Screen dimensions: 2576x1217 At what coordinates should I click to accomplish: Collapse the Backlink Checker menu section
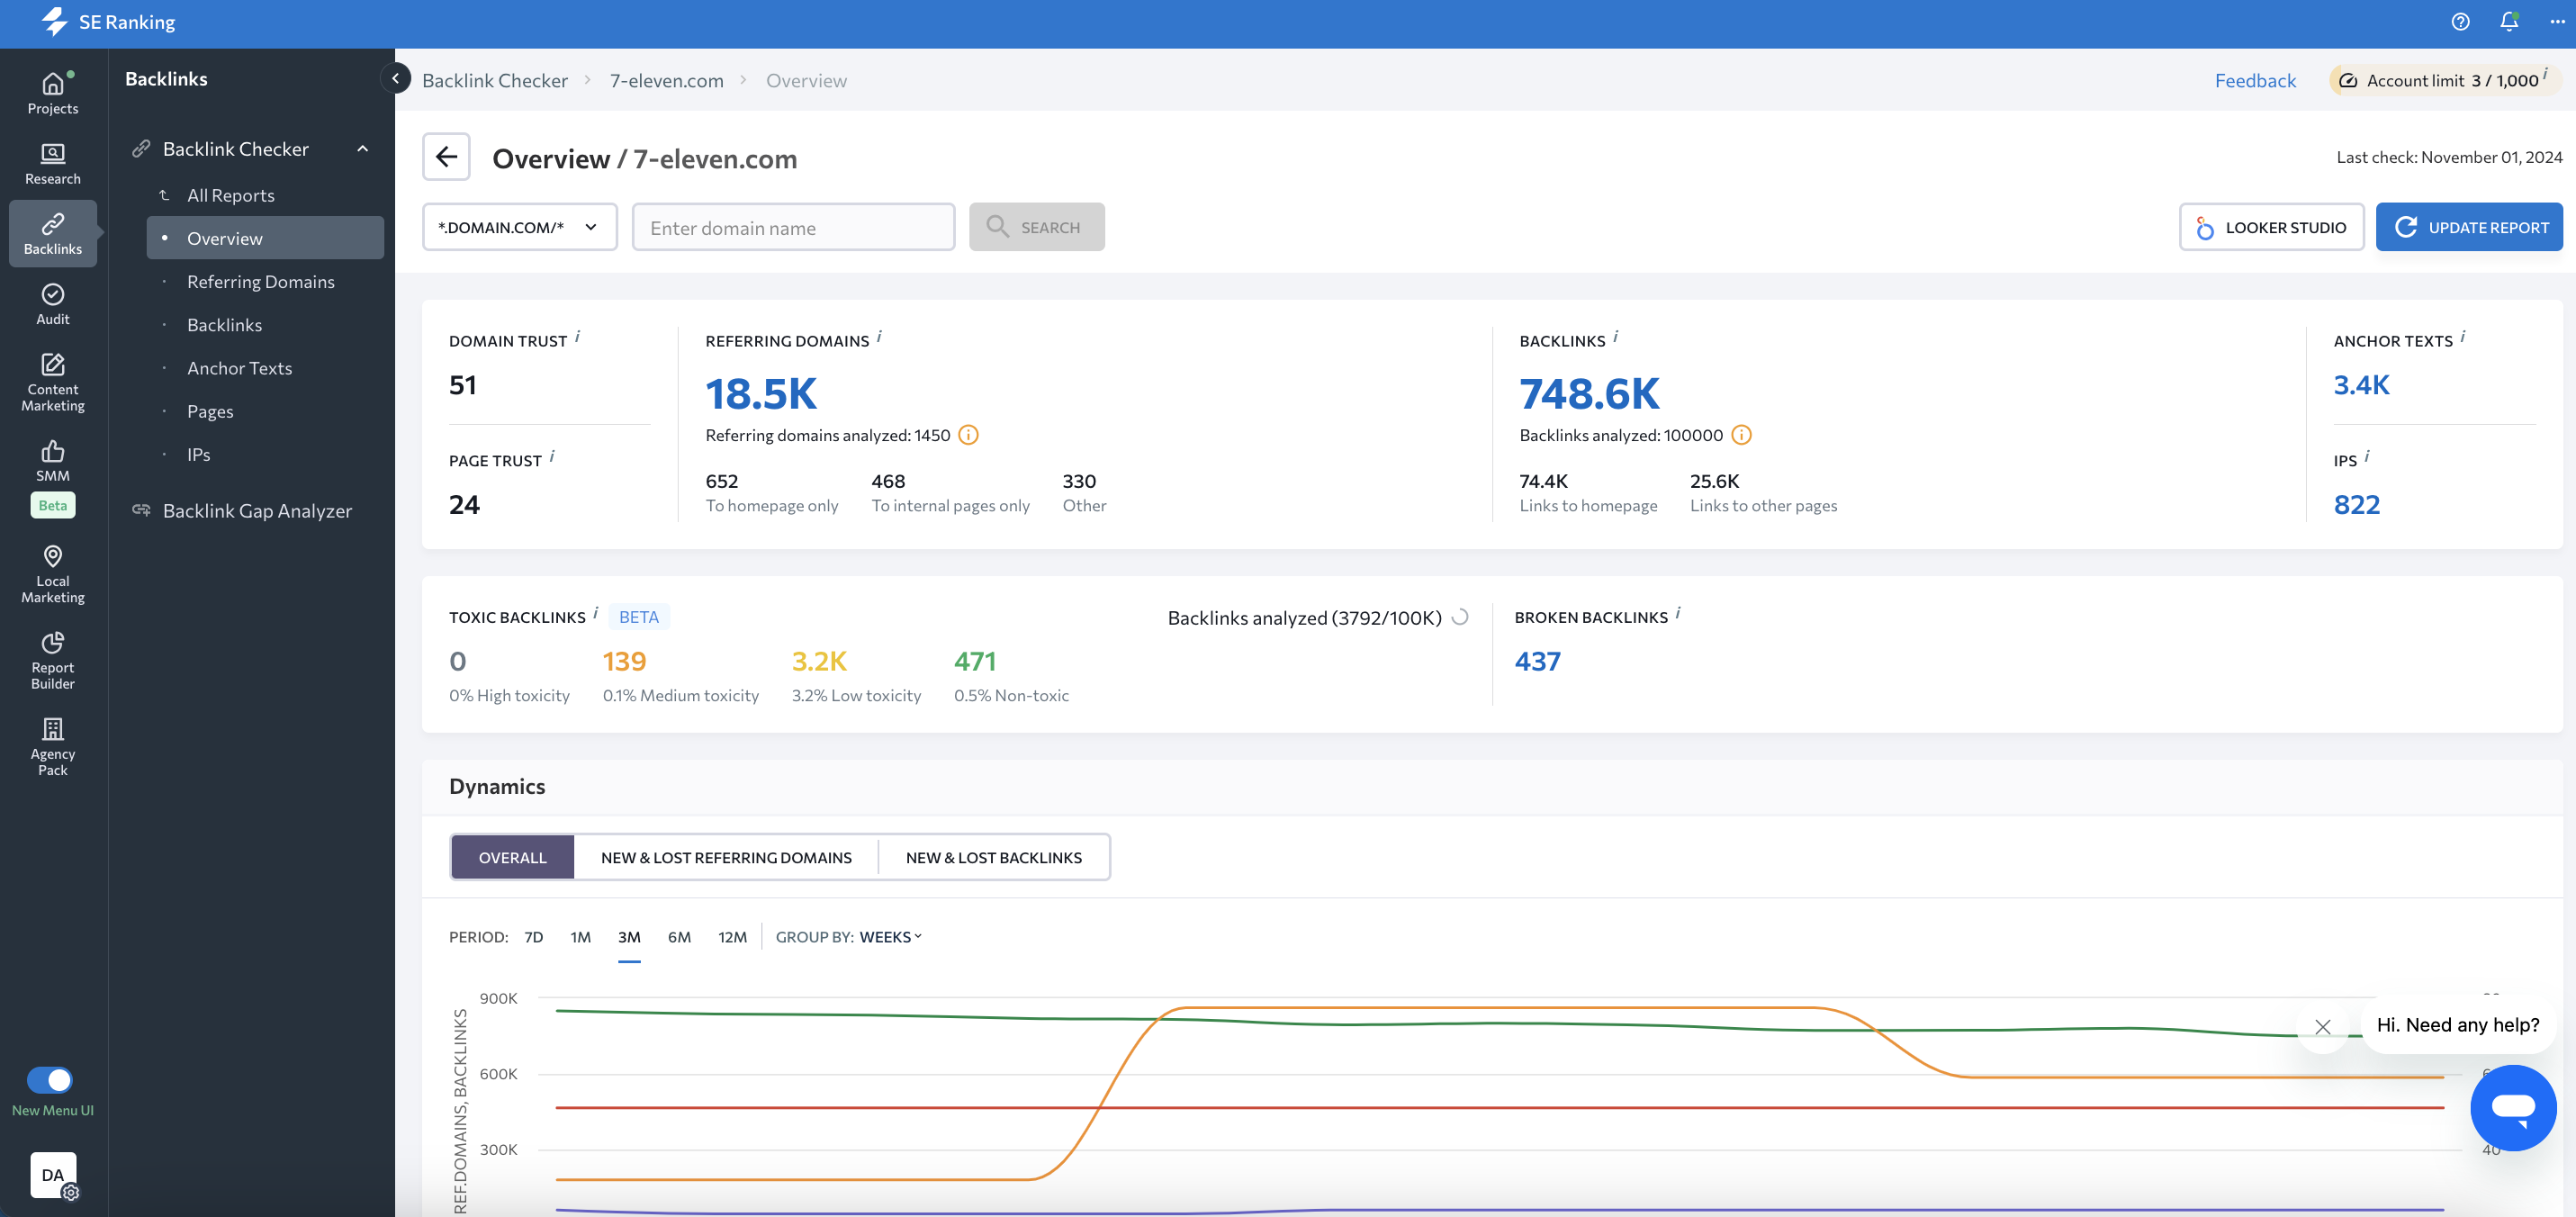click(363, 149)
